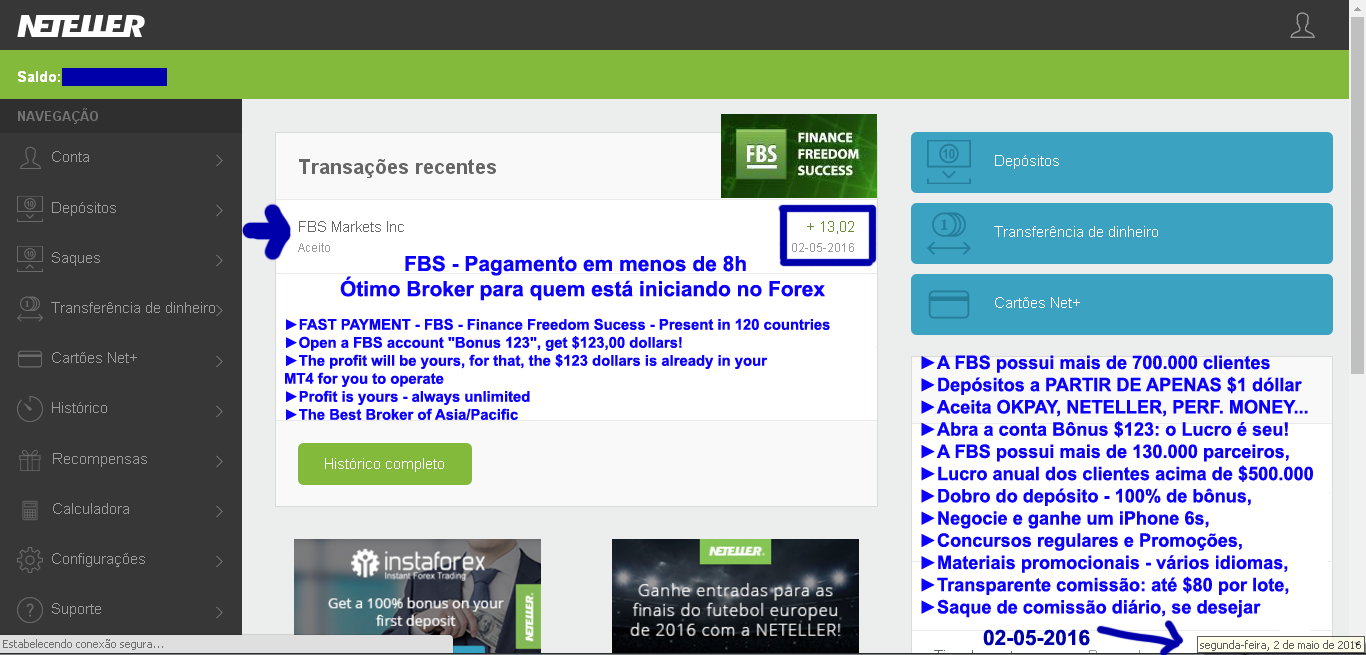Click the FBS Finance Freedom Success banner
The width and height of the screenshot is (1366, 655).
[799, 156]
